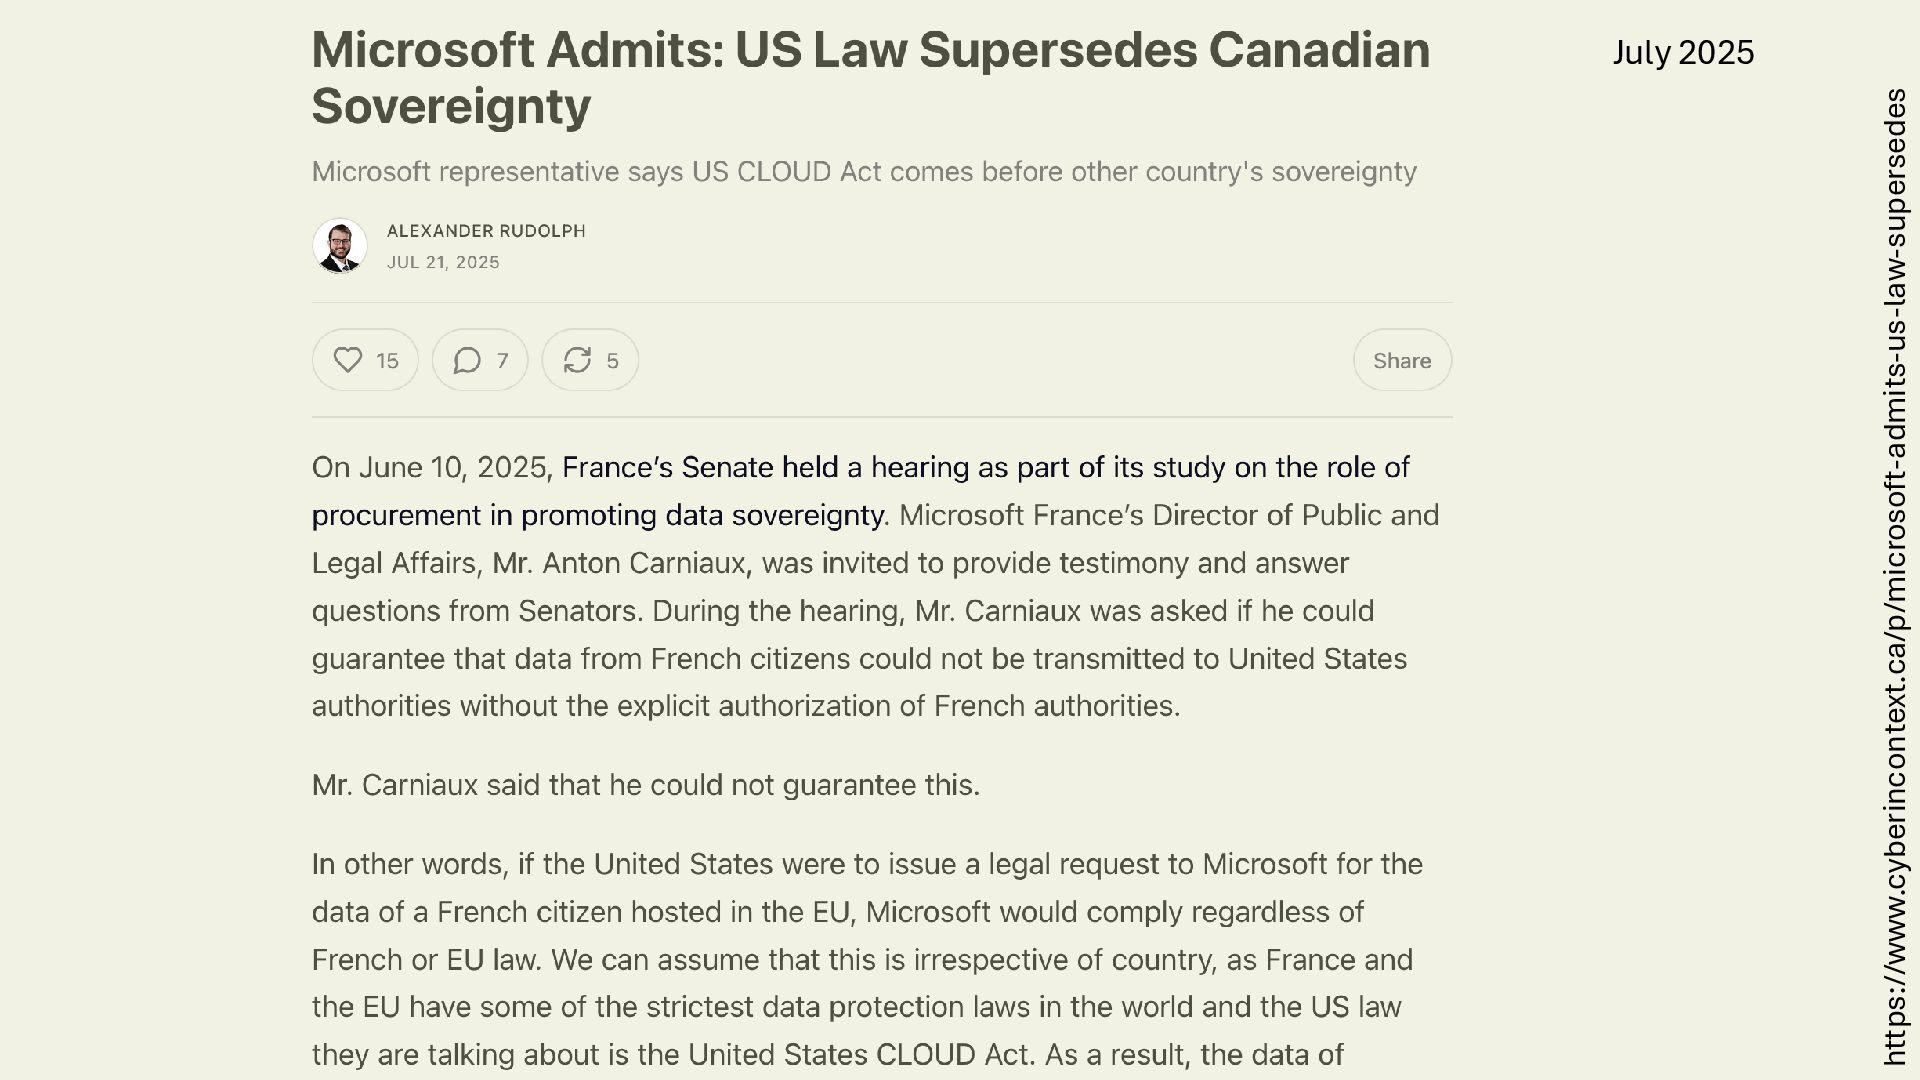
Task: Click the comment count number 7
Action: pos(502,361)
